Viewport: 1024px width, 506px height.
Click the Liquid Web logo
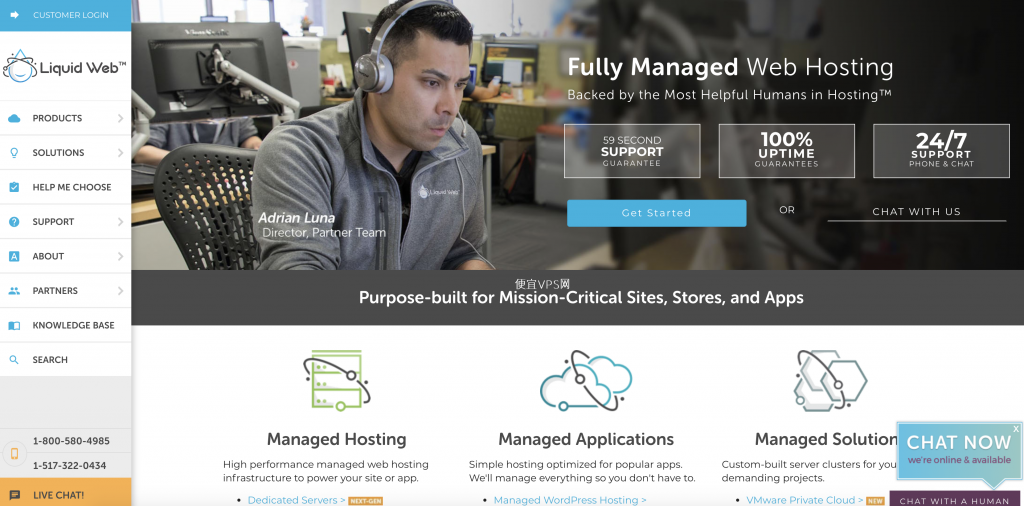tap(65, 67)
